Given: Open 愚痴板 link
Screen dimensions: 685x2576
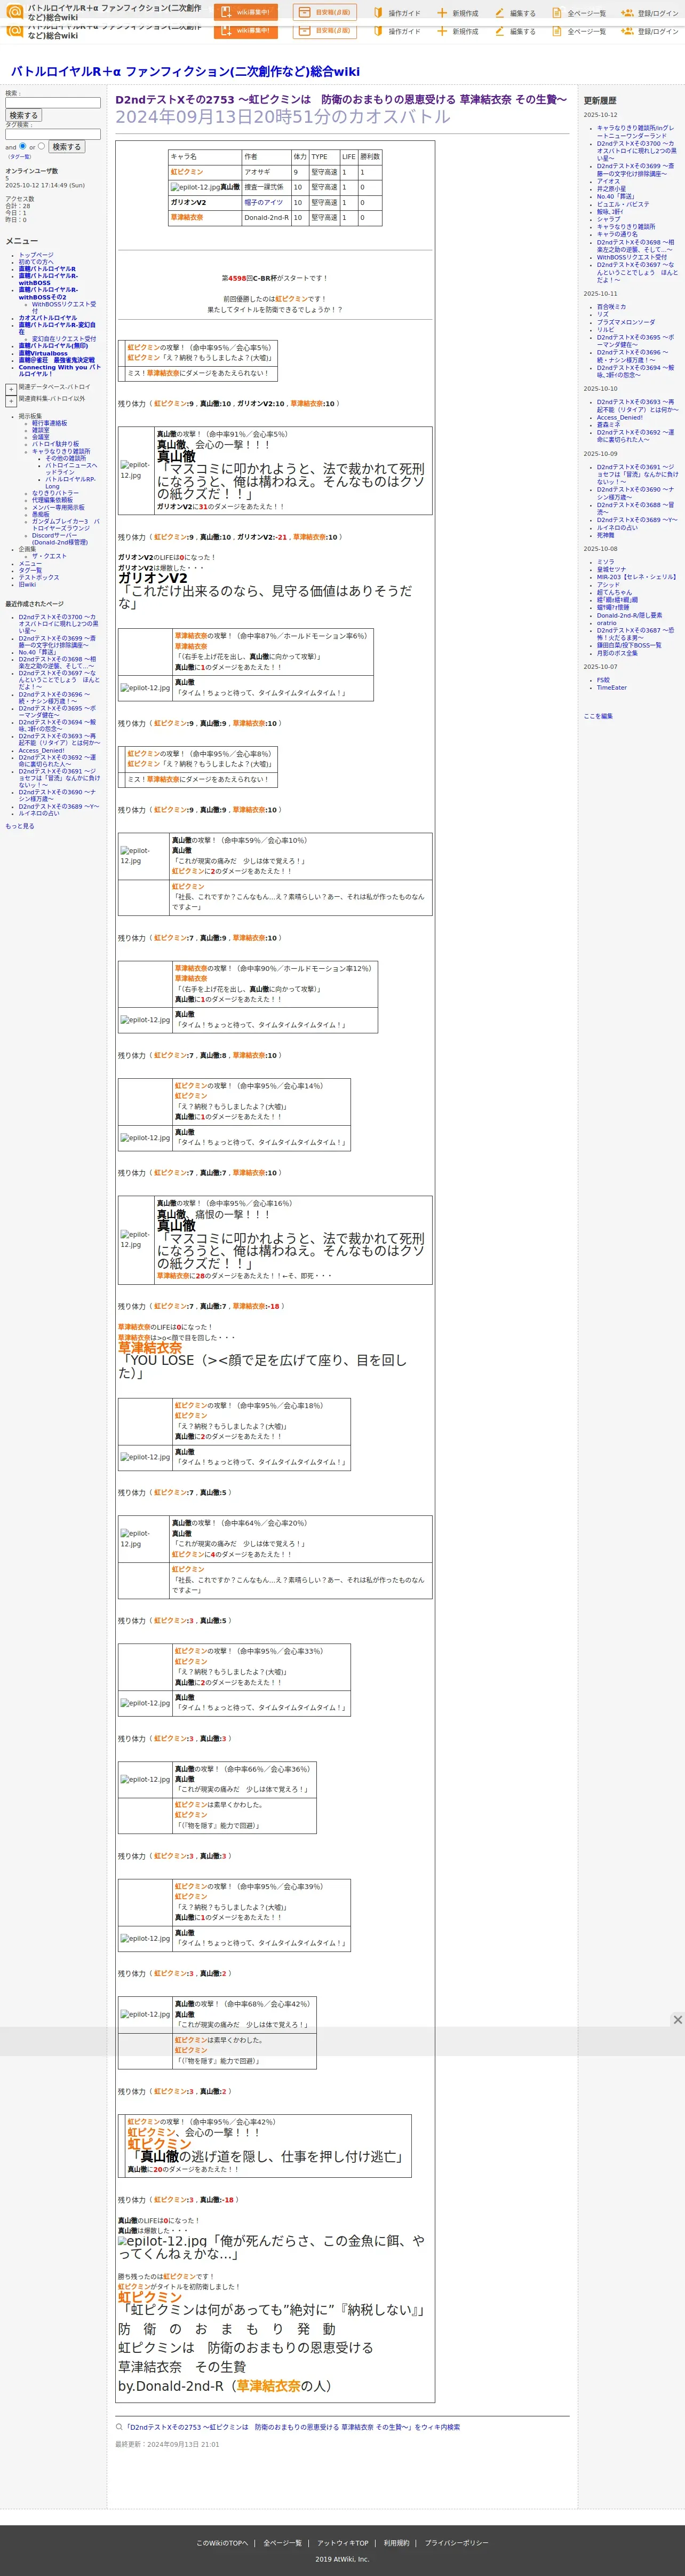Looking at the screenshot, I should (40, 514).
